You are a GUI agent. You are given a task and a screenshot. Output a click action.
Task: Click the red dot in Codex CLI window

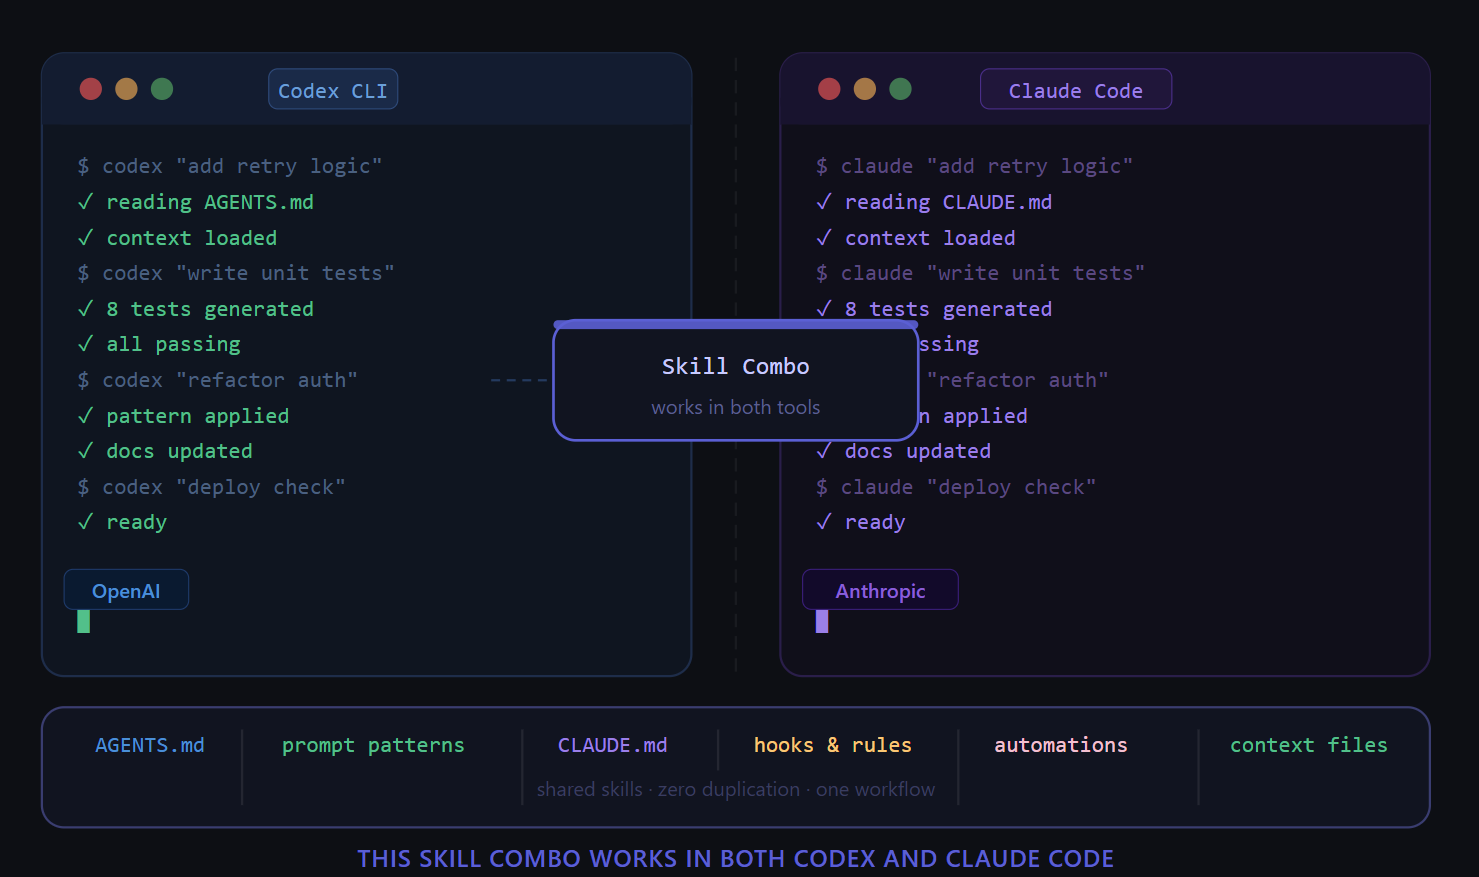91,89
